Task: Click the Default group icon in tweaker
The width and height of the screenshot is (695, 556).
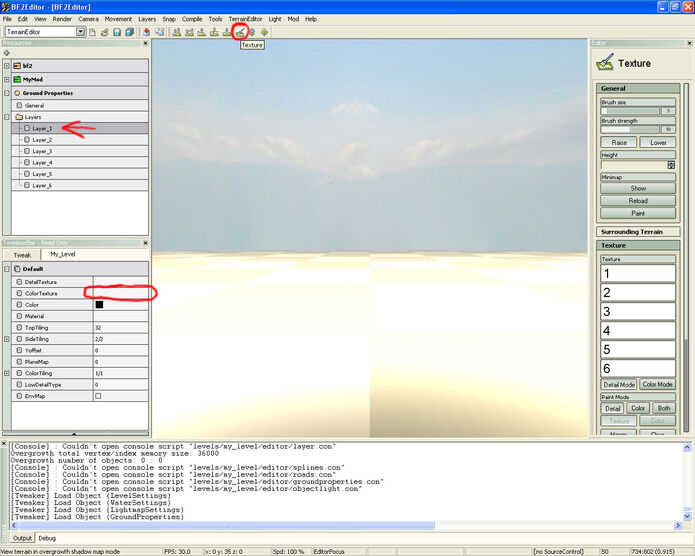Action: [17, 269]
